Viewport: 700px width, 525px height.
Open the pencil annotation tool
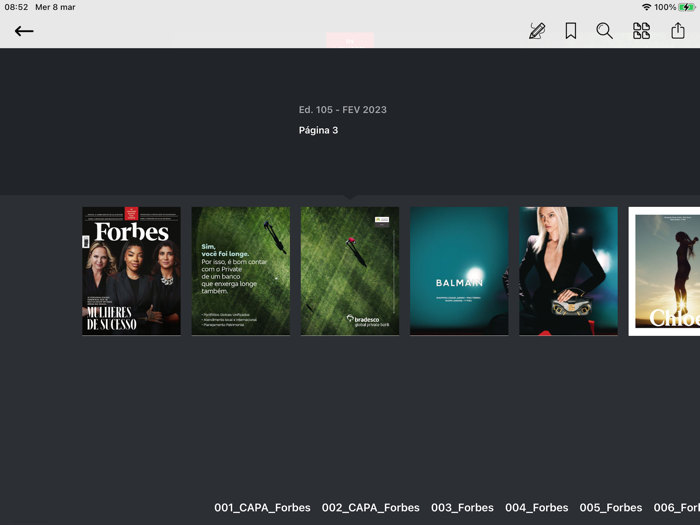tap(537, 31)
